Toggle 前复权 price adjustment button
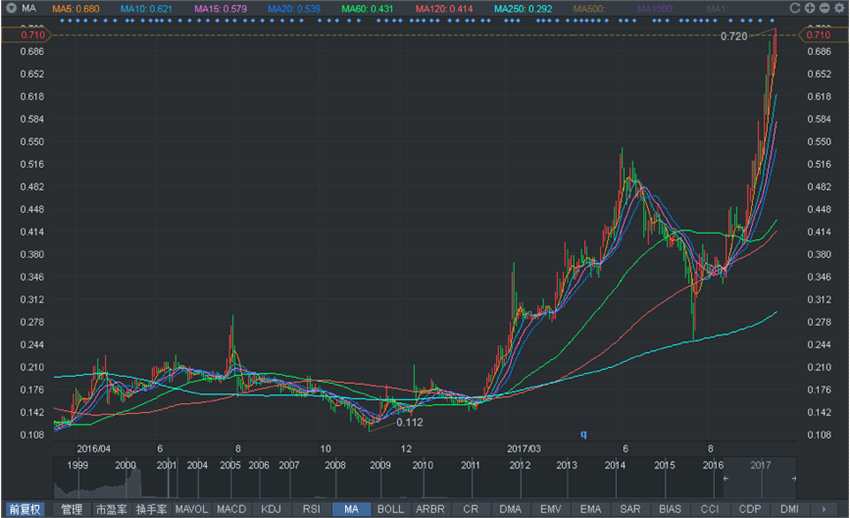 [x=24, y=509]
